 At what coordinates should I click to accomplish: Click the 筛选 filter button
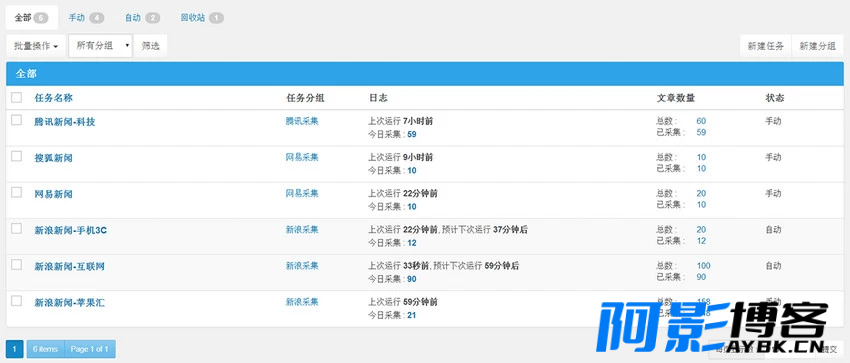[x=151, y=46]
